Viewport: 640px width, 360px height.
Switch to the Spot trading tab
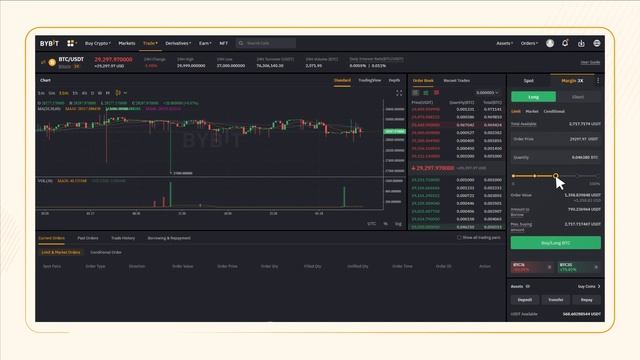click(529, 81)
